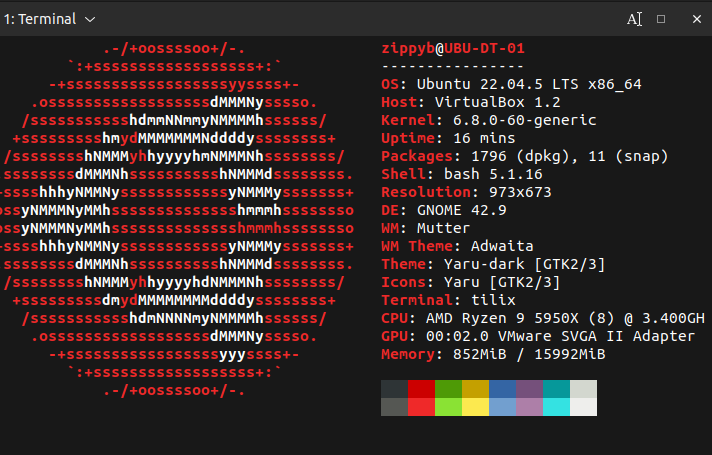Close the terminal pane with the X icon
The width and height of the screenshot is (712, 455).
[697, 19]
